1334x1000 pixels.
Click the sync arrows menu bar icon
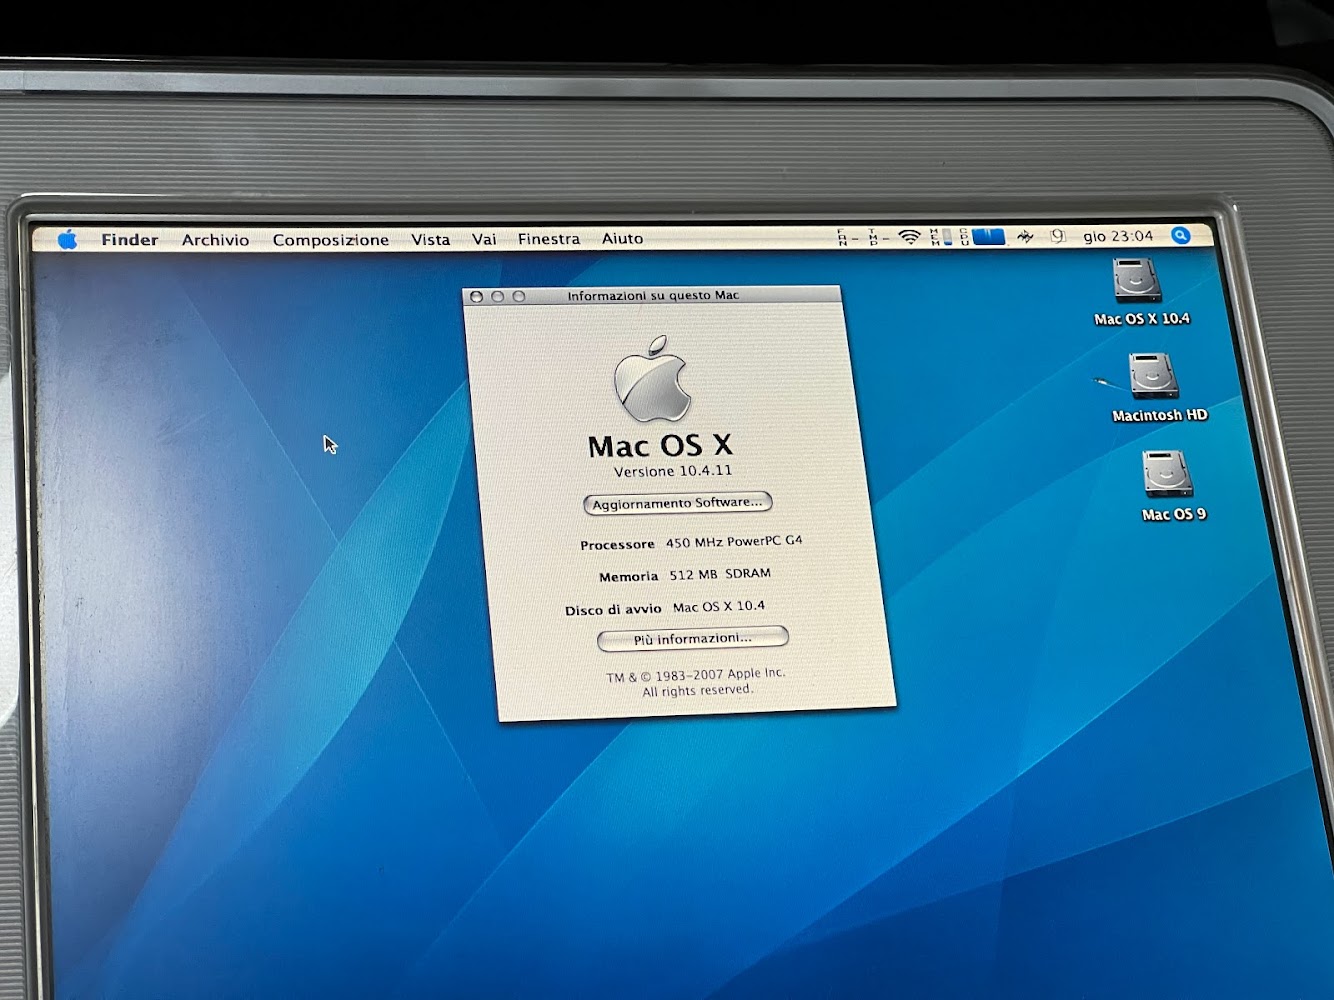[x=1025, y=237]
